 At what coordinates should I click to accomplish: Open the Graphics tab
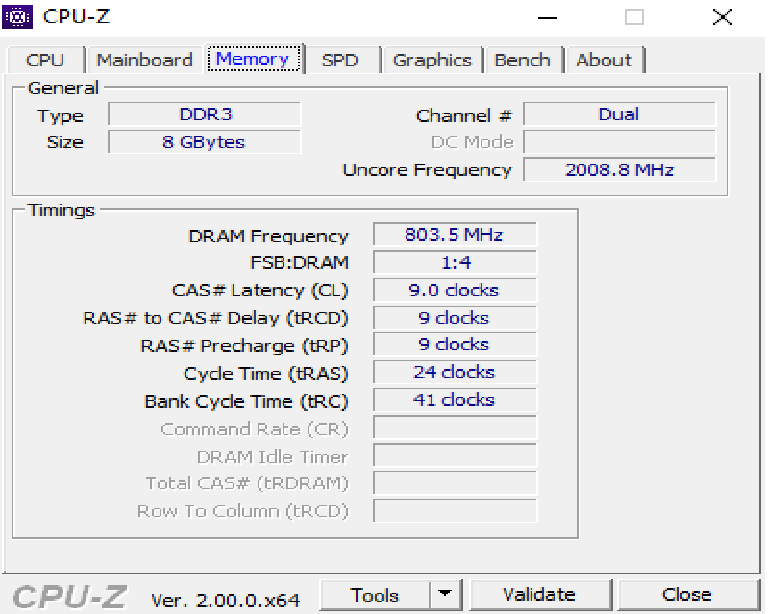432,60
